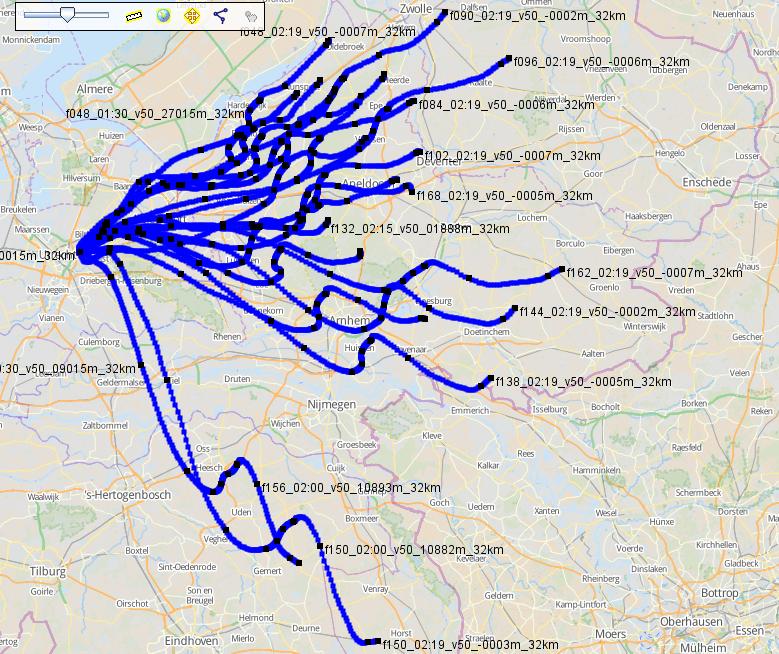Click the globe map icon

tap(162, 16)
